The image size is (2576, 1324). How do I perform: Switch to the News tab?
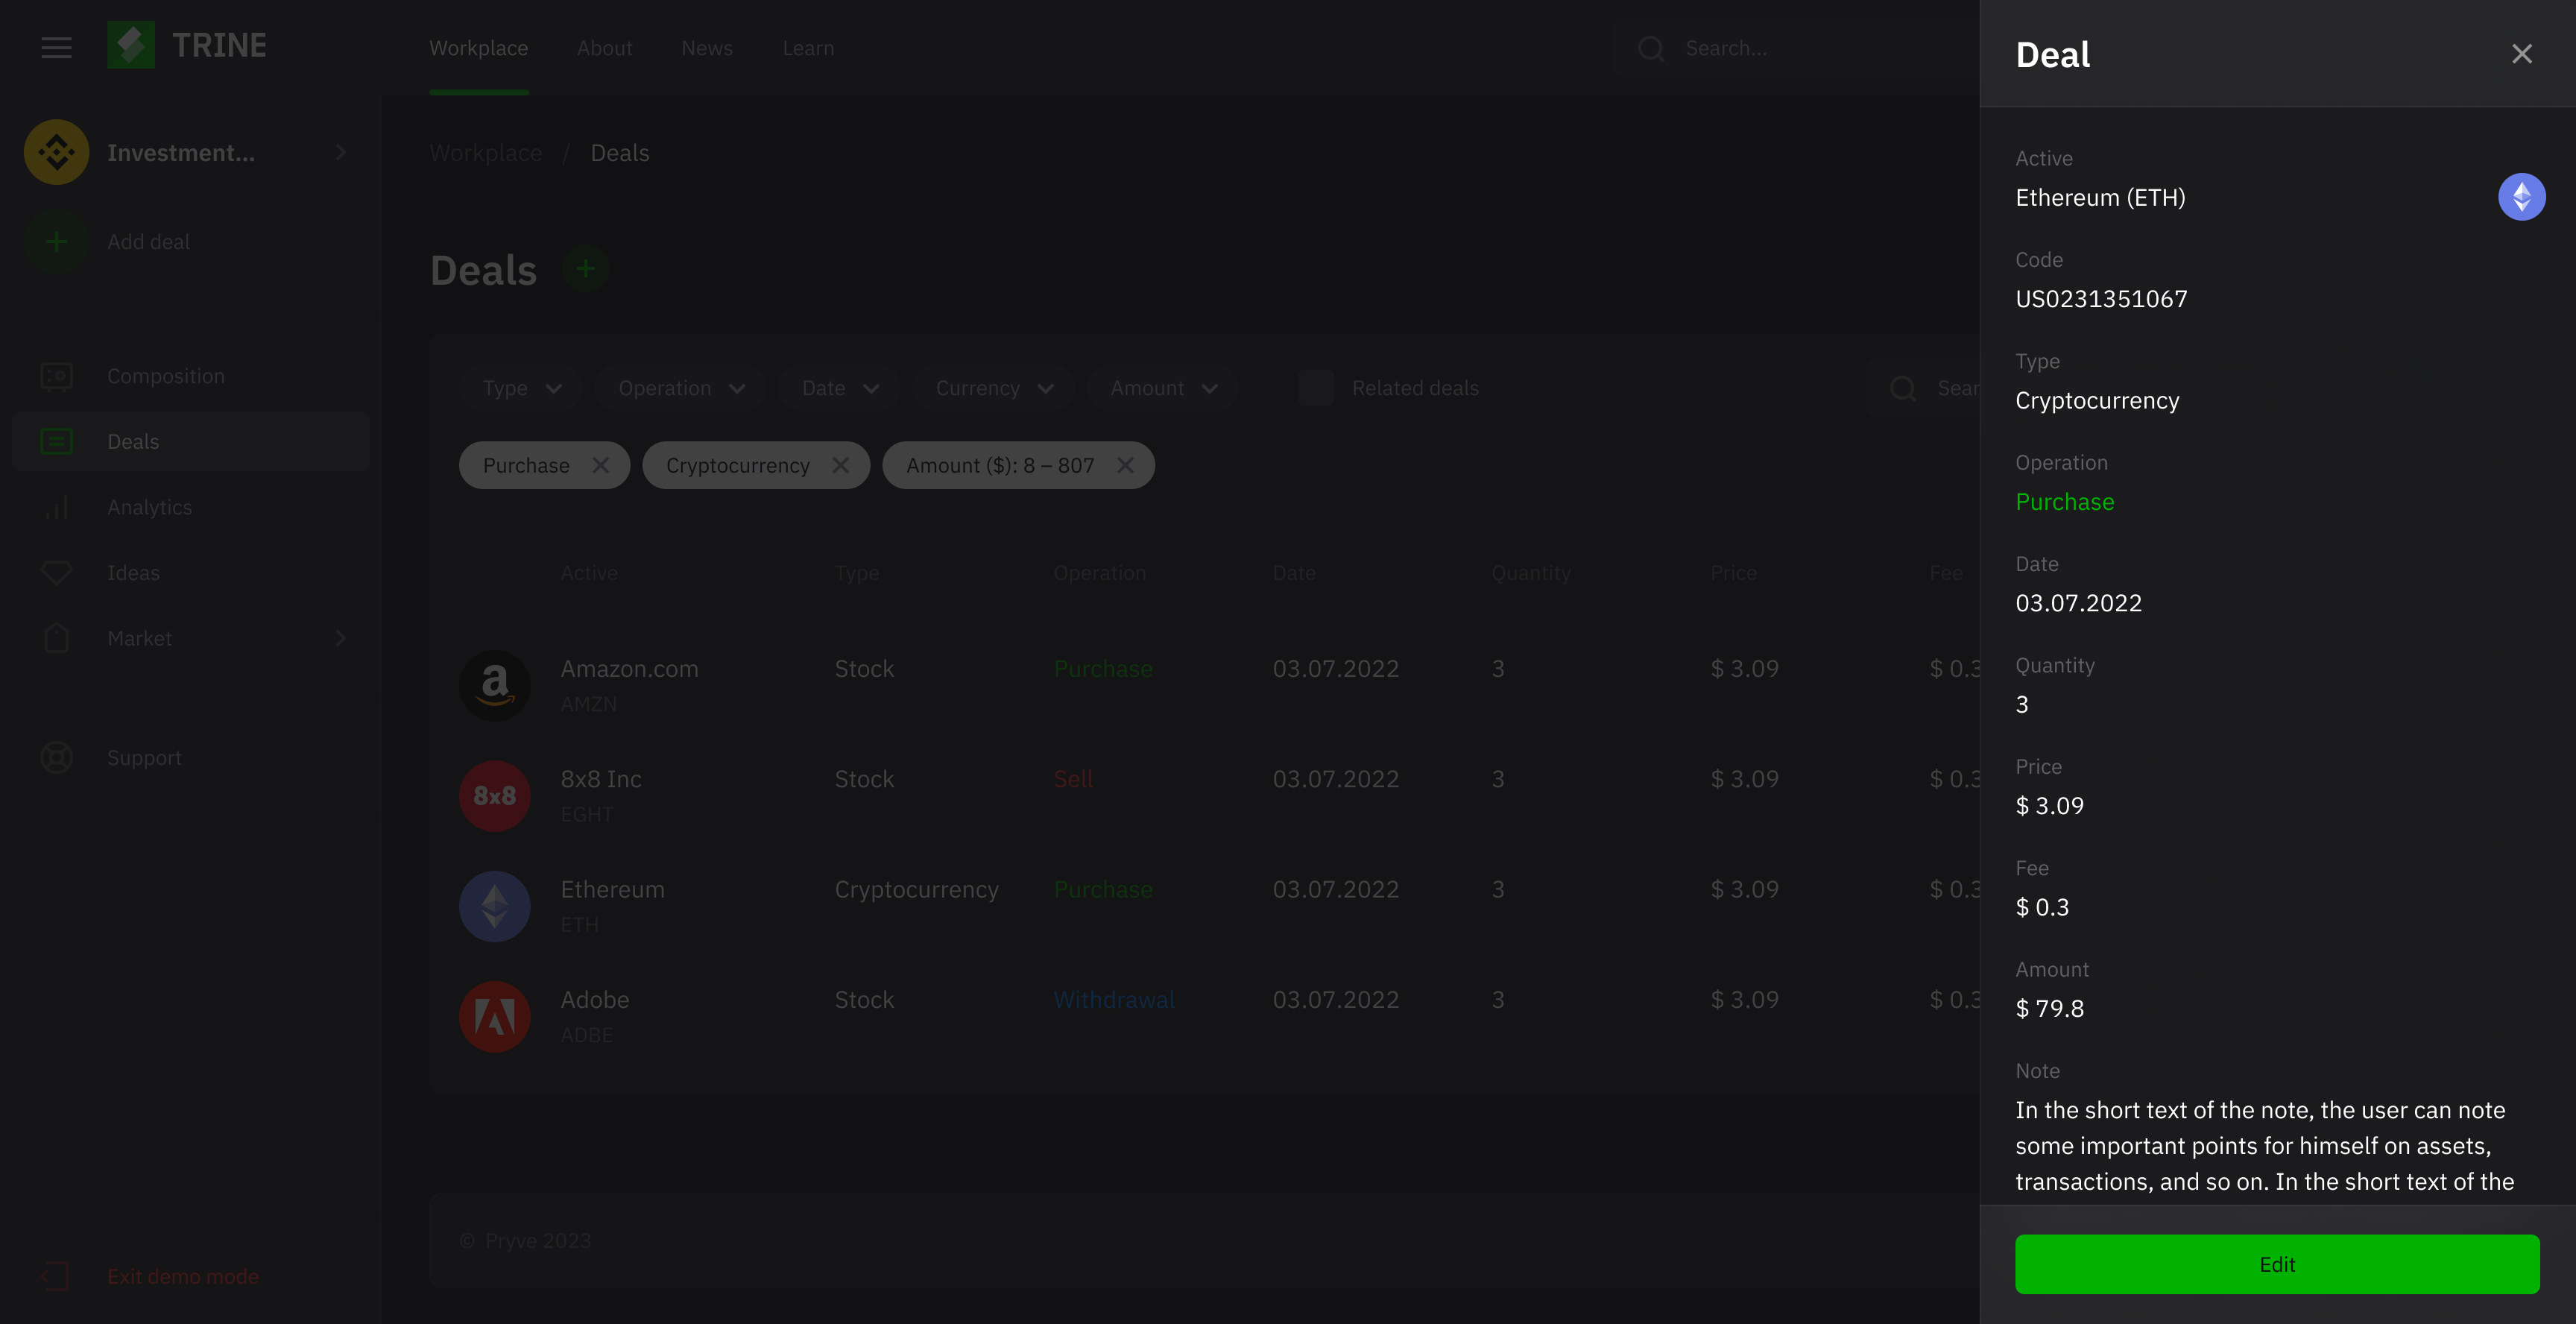pos(706,48)
